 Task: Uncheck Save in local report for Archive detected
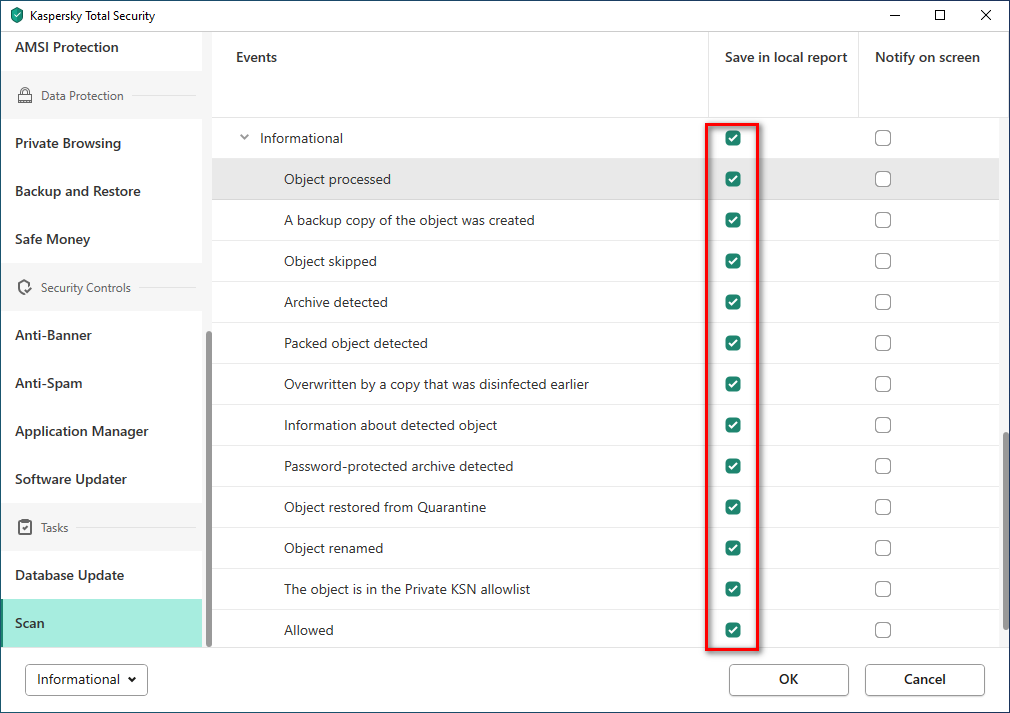(732, 302)
